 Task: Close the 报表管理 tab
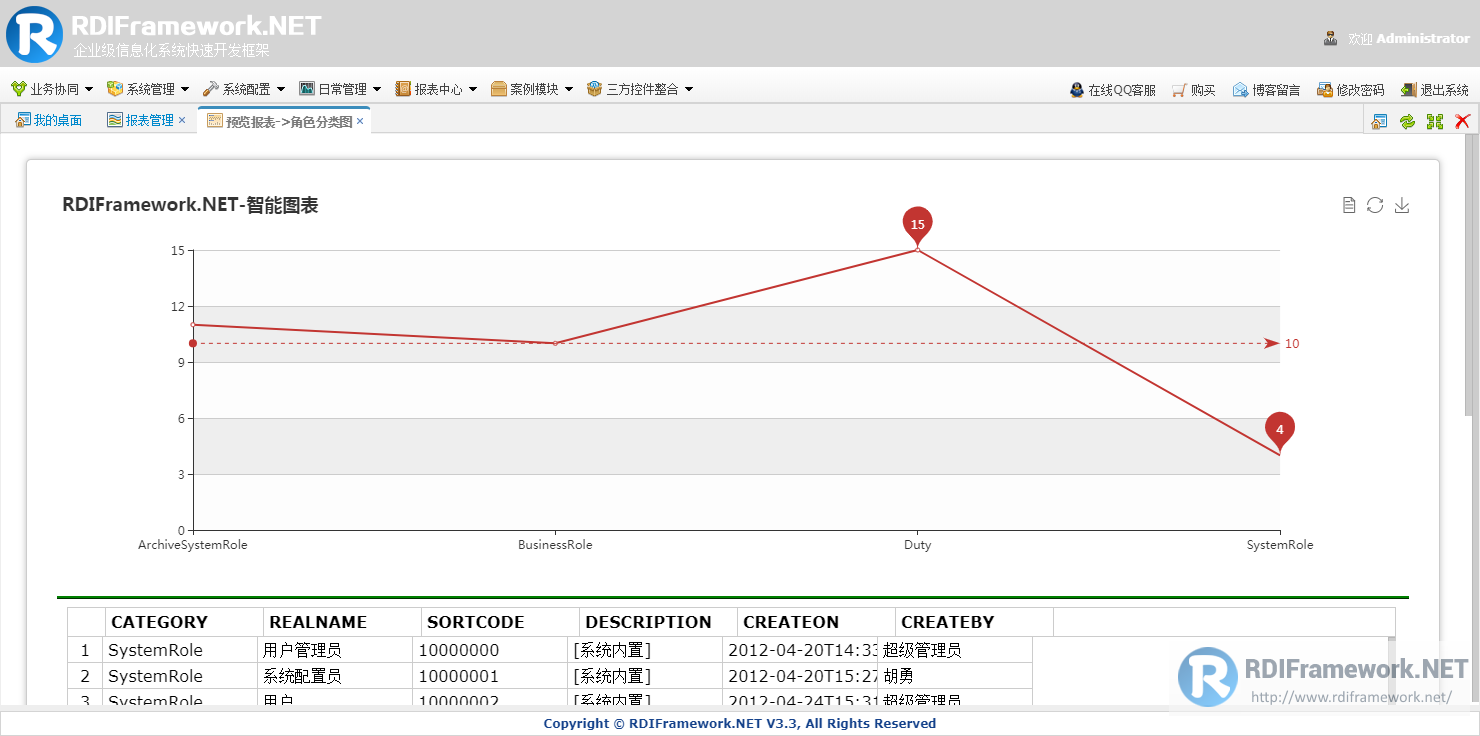[182, 120]
